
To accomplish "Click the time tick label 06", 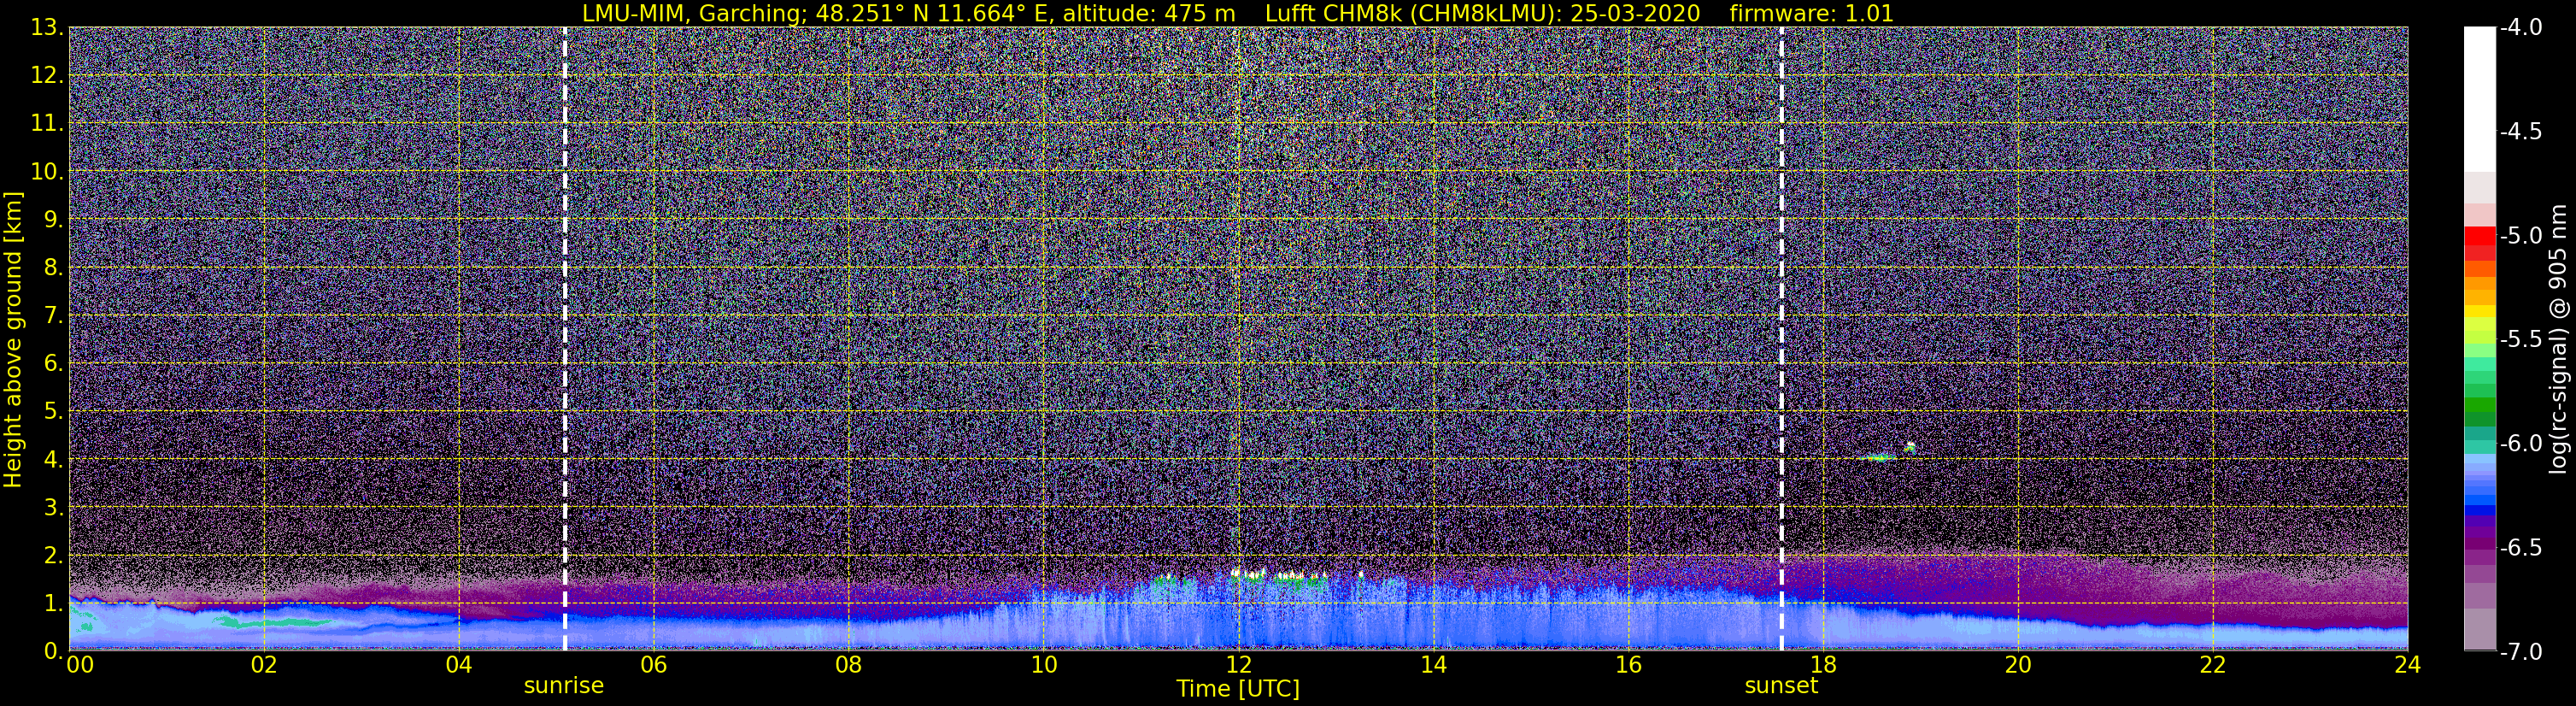I will click(x=653, y=665).
